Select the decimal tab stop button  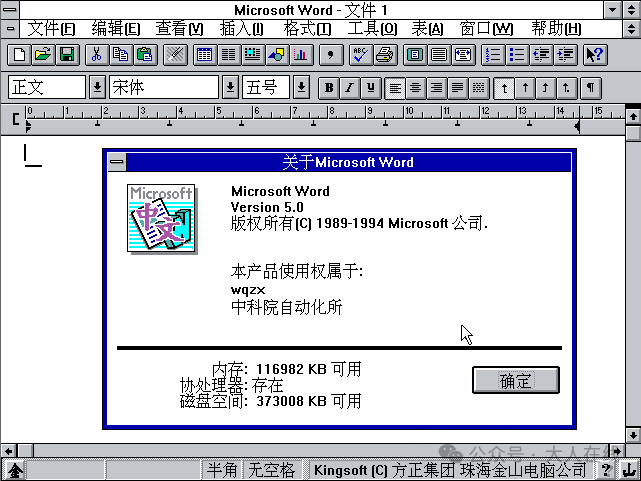pyautogui.click(x=566, y=88)
